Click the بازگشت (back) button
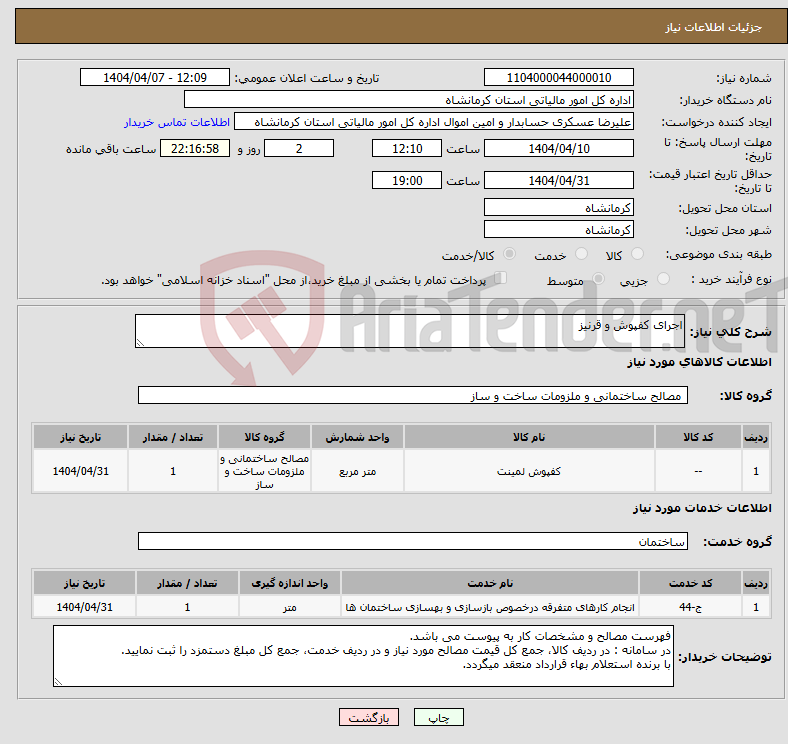Image resolution: width=788 pixels, height=744 pixels. coord(369,717)
